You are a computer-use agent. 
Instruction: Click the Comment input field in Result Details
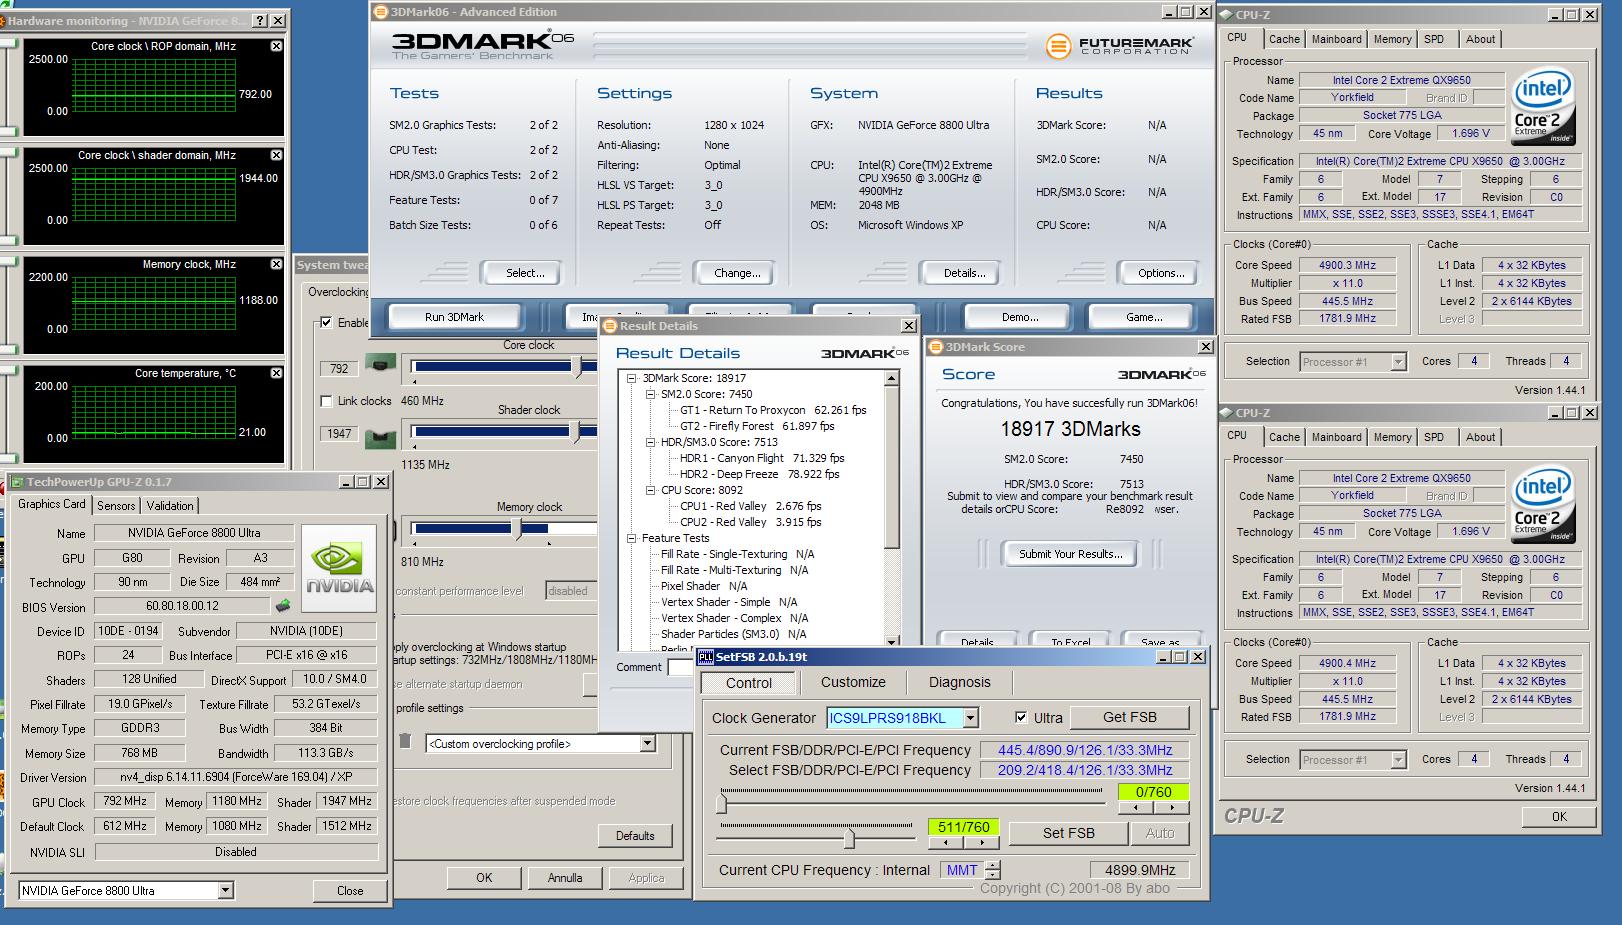(x=680, y=667)
